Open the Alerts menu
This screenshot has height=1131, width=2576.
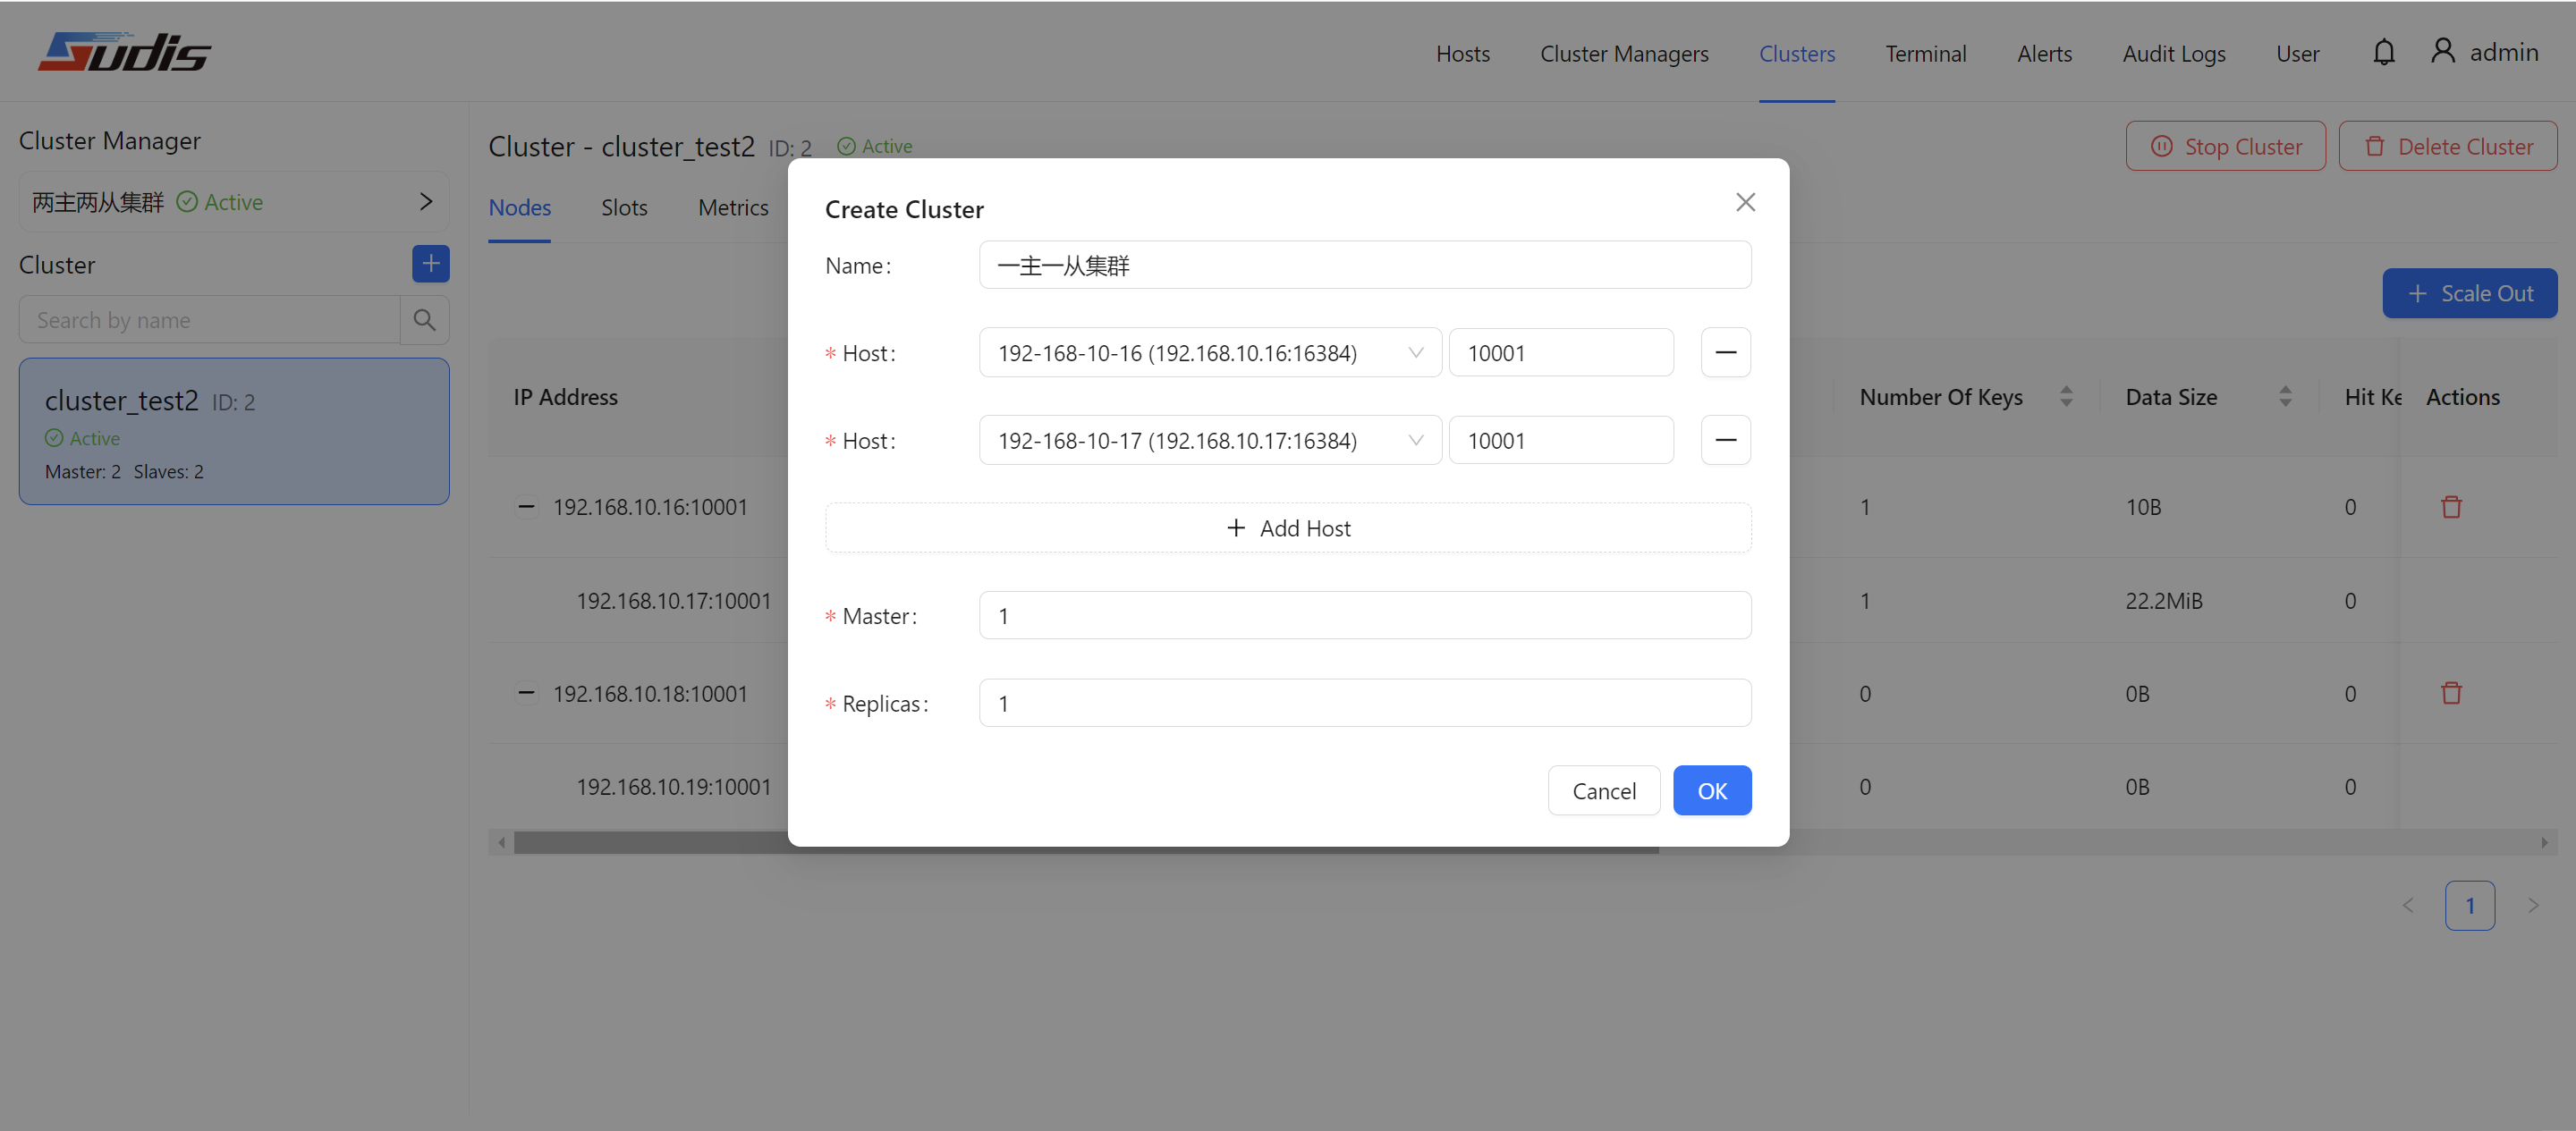point(2044,53)
